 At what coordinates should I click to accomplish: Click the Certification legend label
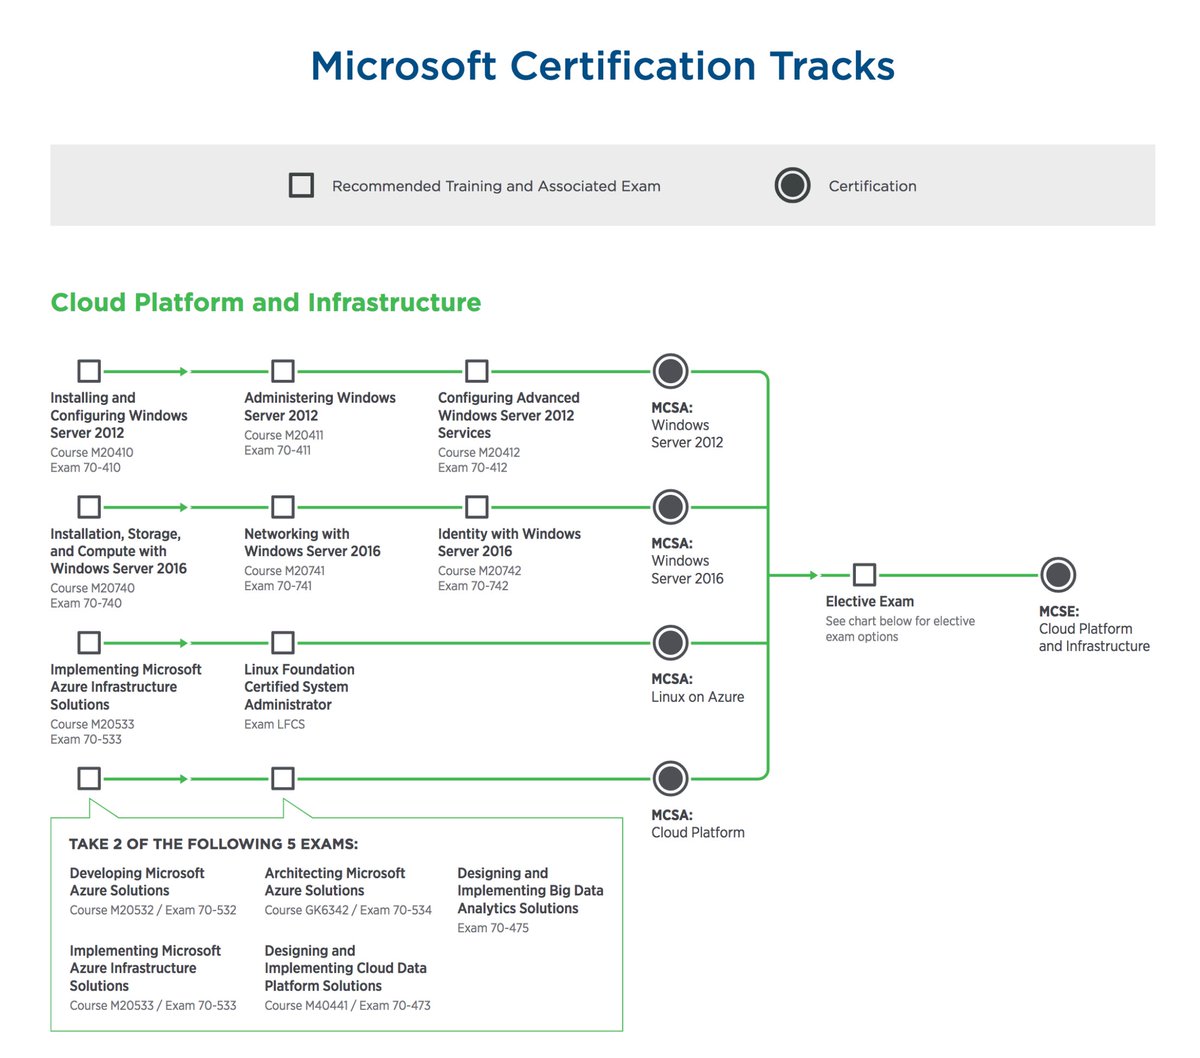872,186
